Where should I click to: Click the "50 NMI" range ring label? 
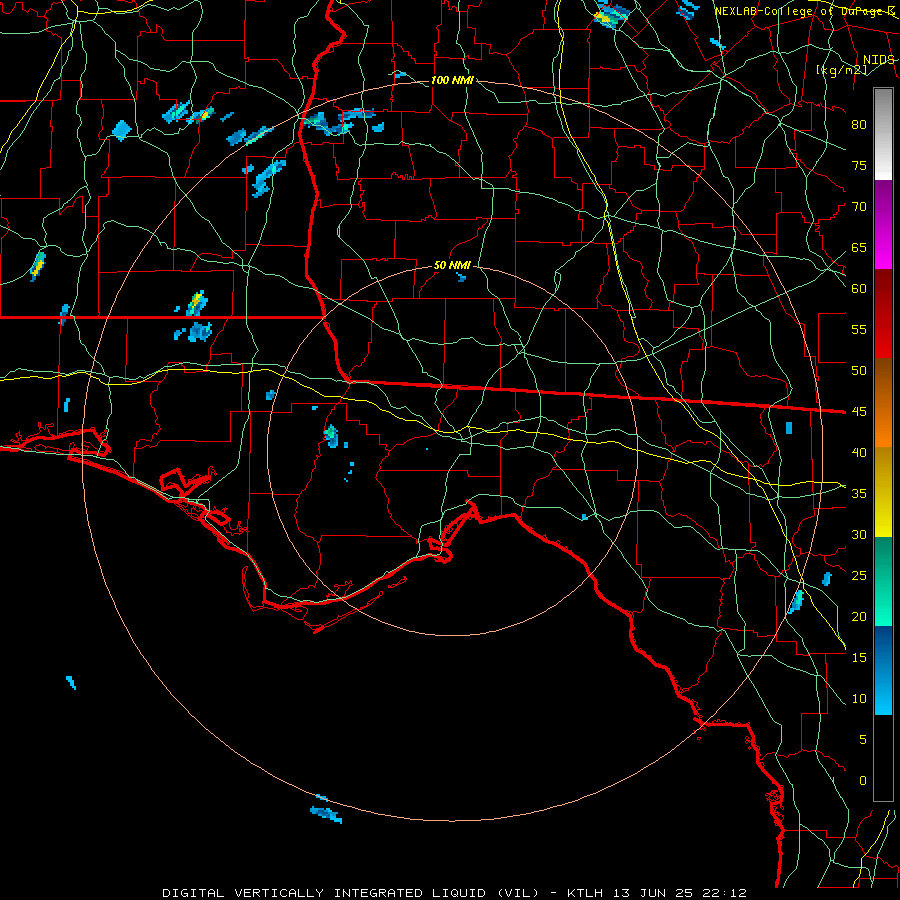[452, 265]
